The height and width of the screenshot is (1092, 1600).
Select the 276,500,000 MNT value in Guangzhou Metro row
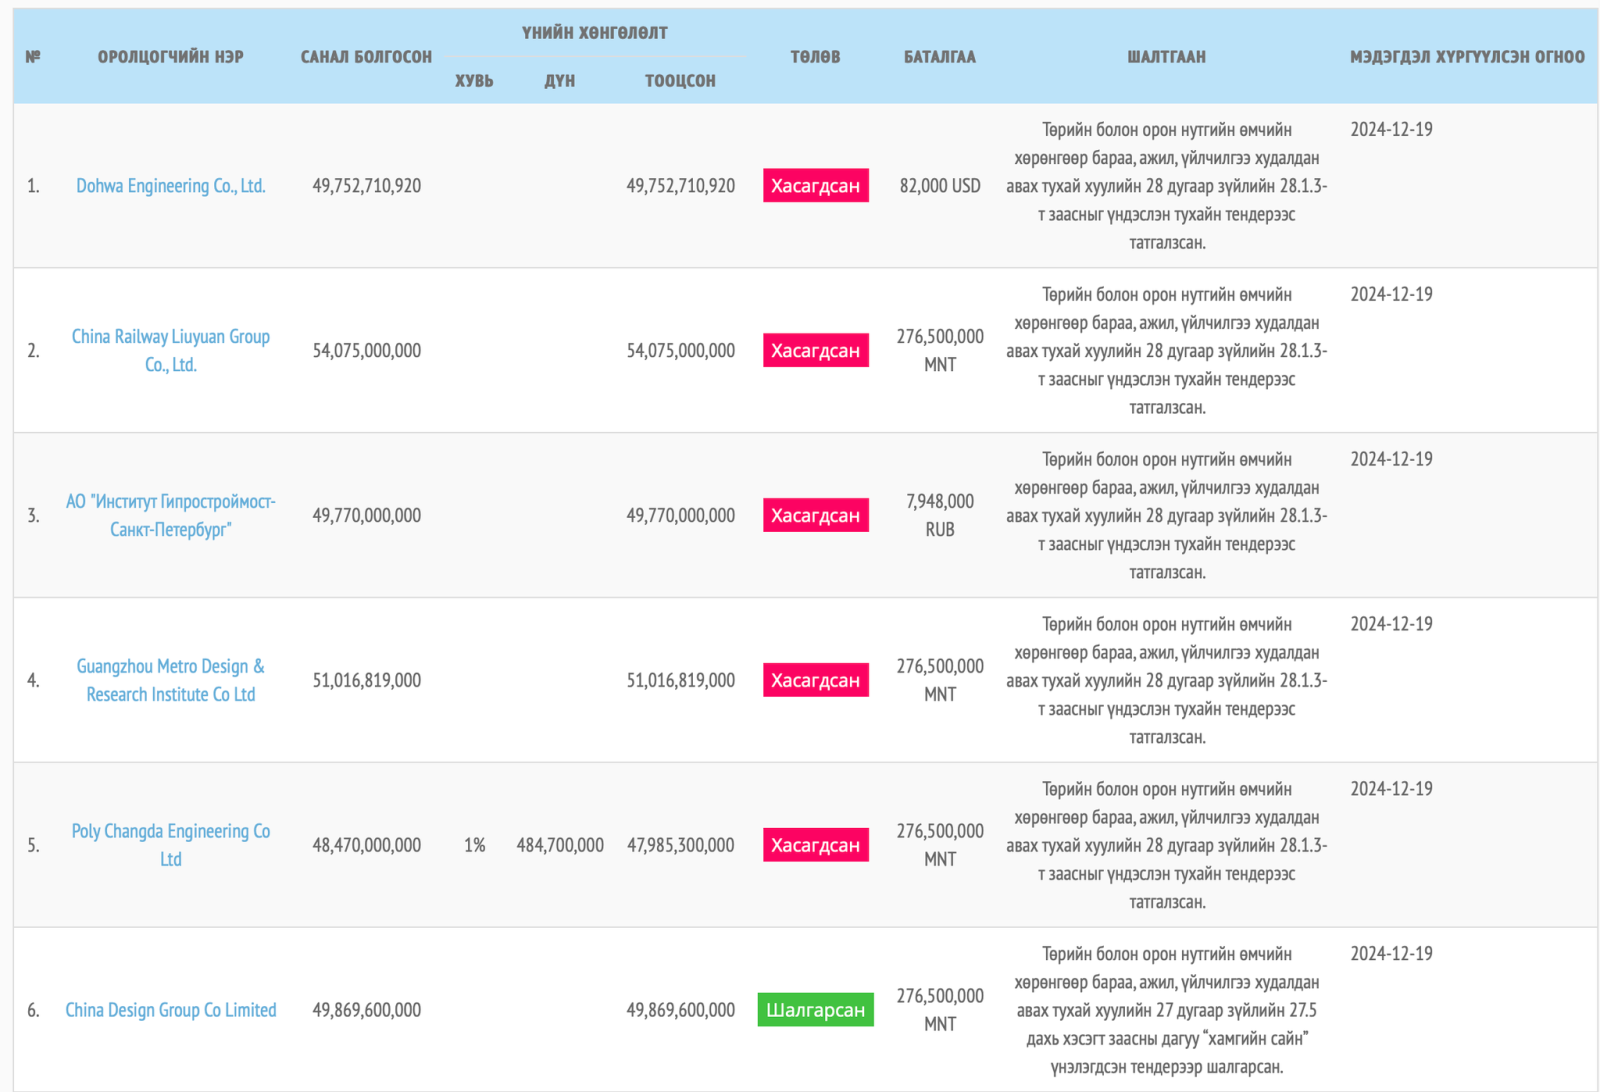tap(940, 680)
